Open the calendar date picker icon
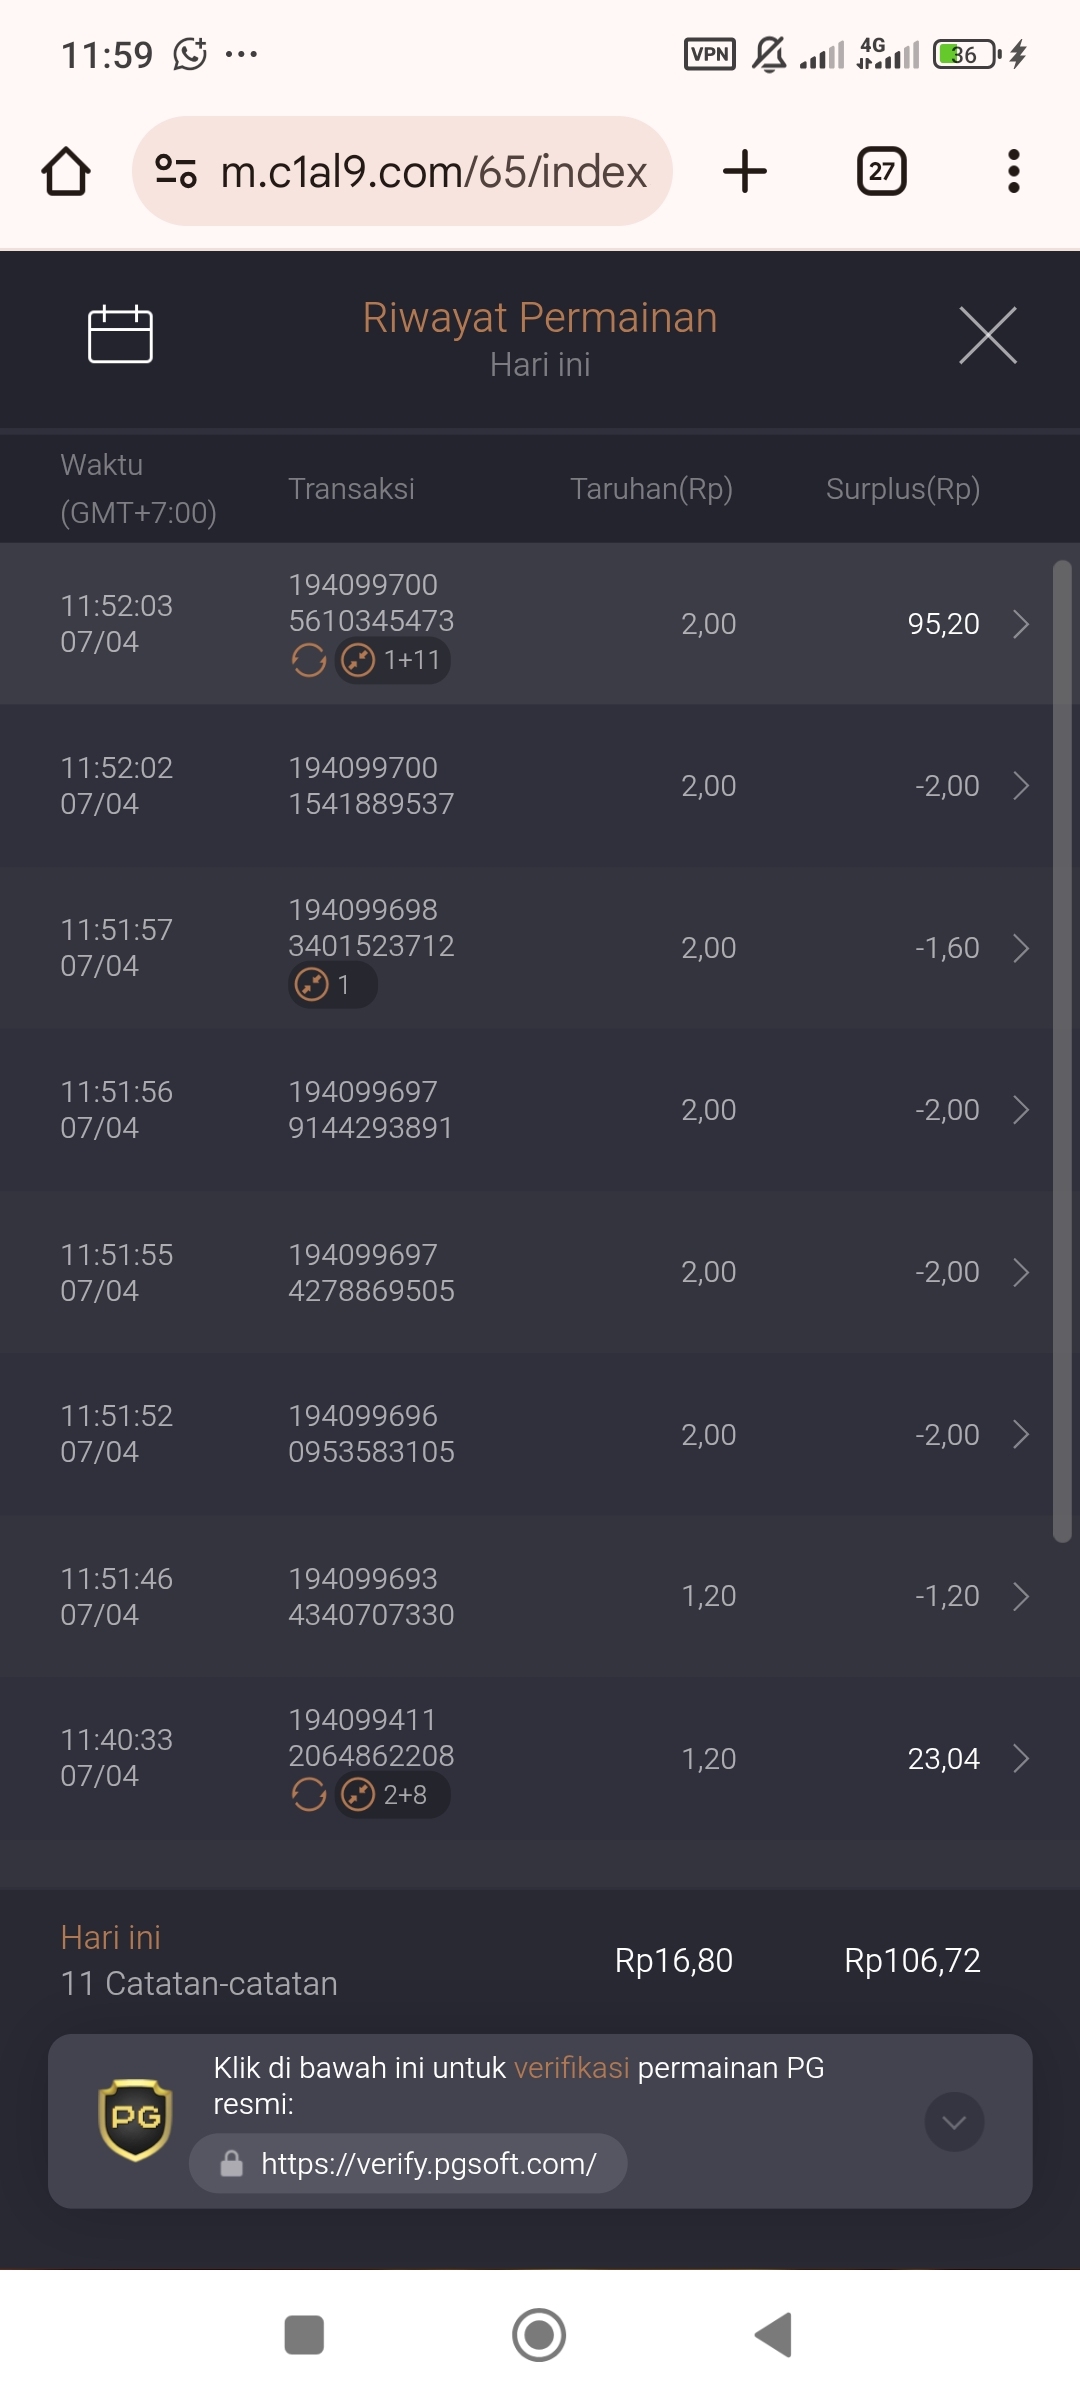The width and height of the screenshot is (1080, 2400). (x=120, y=334)
